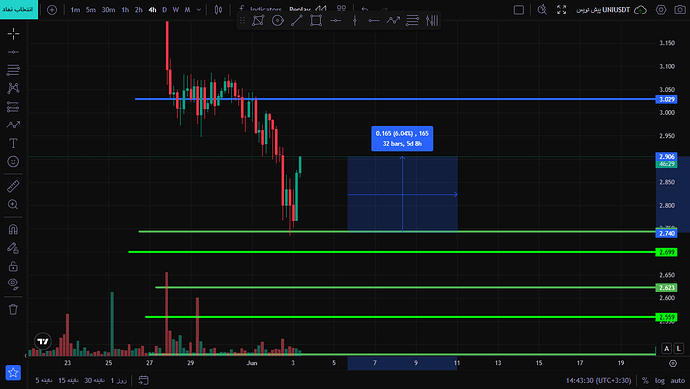690x389 pixels.
Task: Take a chart snapshot with camera icon
Action: pyautogui.click(x=680, y=10)
